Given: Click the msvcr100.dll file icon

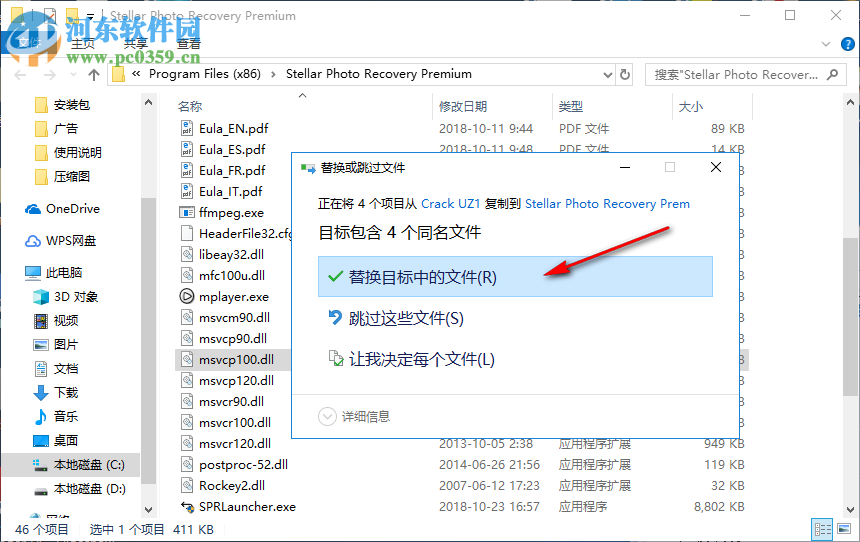Looking at the screenshot, I should pos(187,422).
